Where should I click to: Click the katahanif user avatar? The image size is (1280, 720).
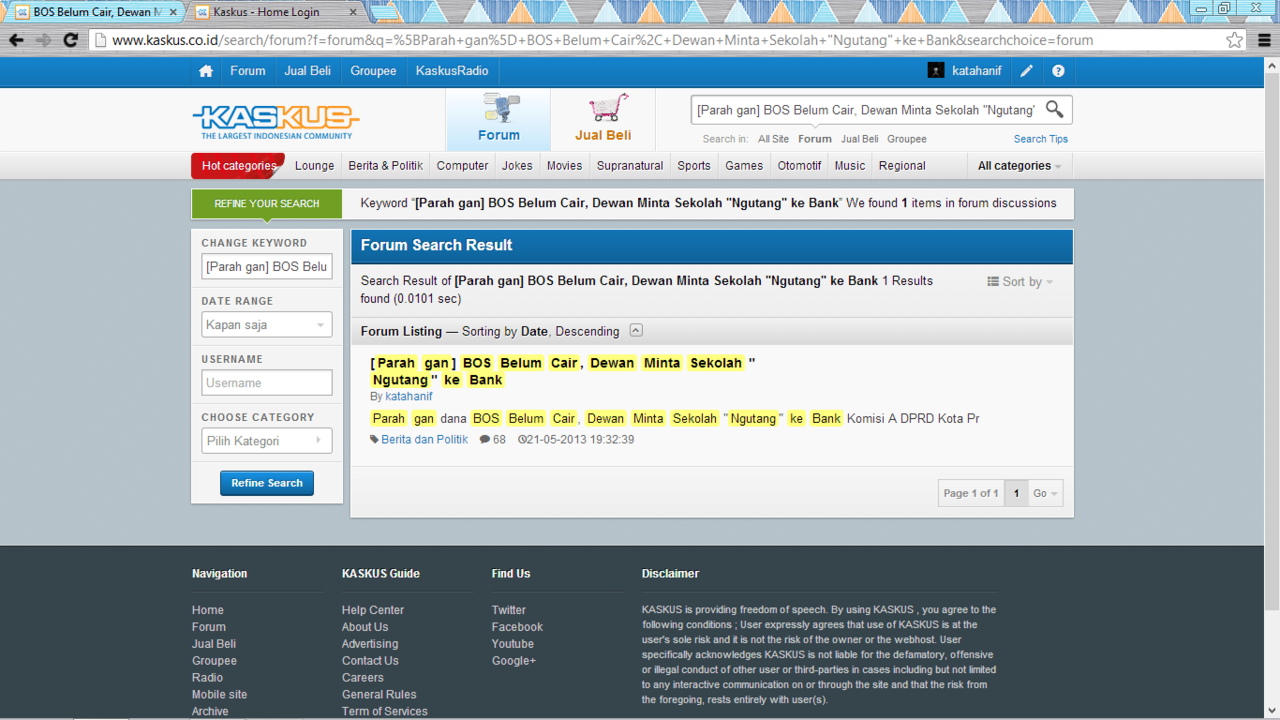click(x=936, y=71)
